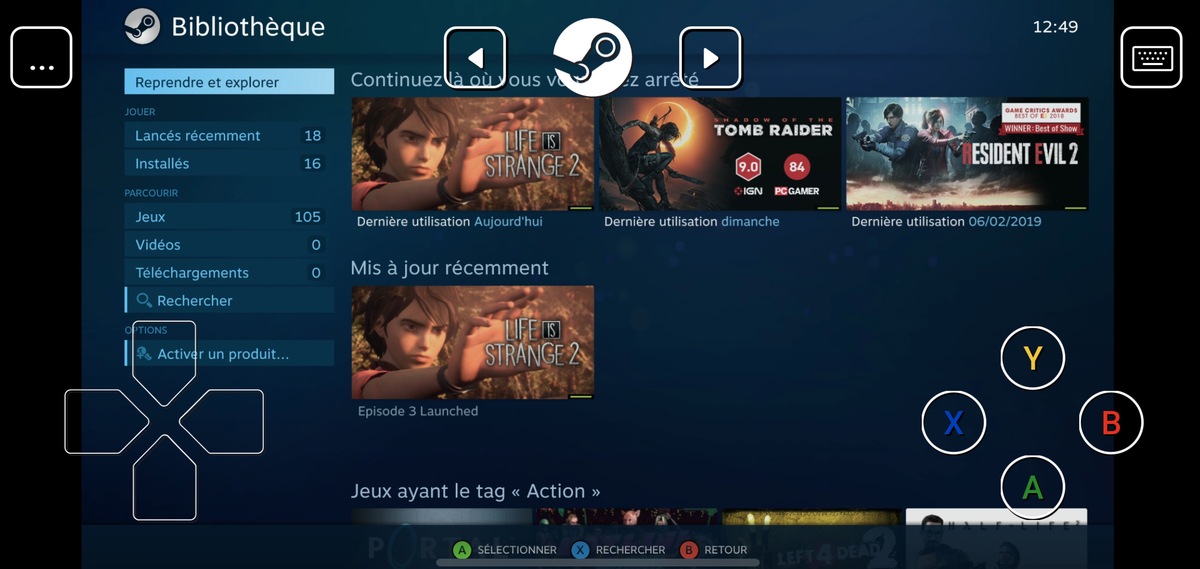
Task: Open the Téléchargements category
Action: (229, 272)
